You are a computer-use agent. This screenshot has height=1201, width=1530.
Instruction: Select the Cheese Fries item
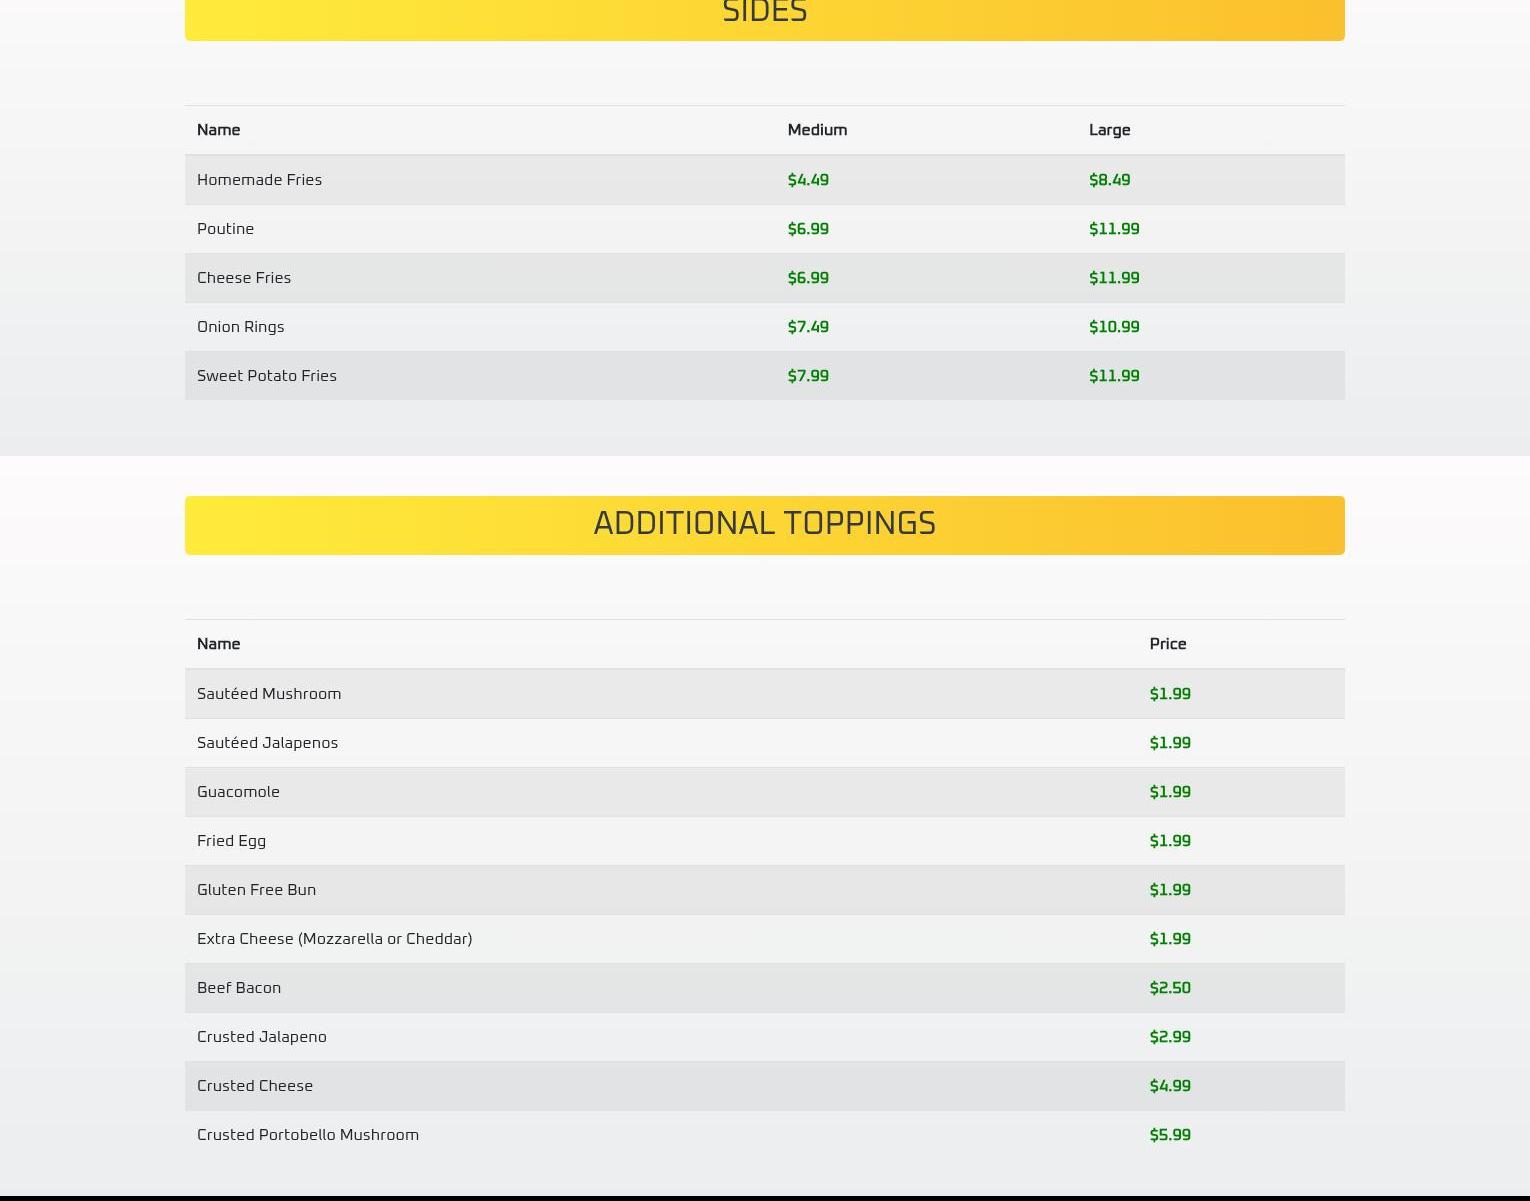244,278
